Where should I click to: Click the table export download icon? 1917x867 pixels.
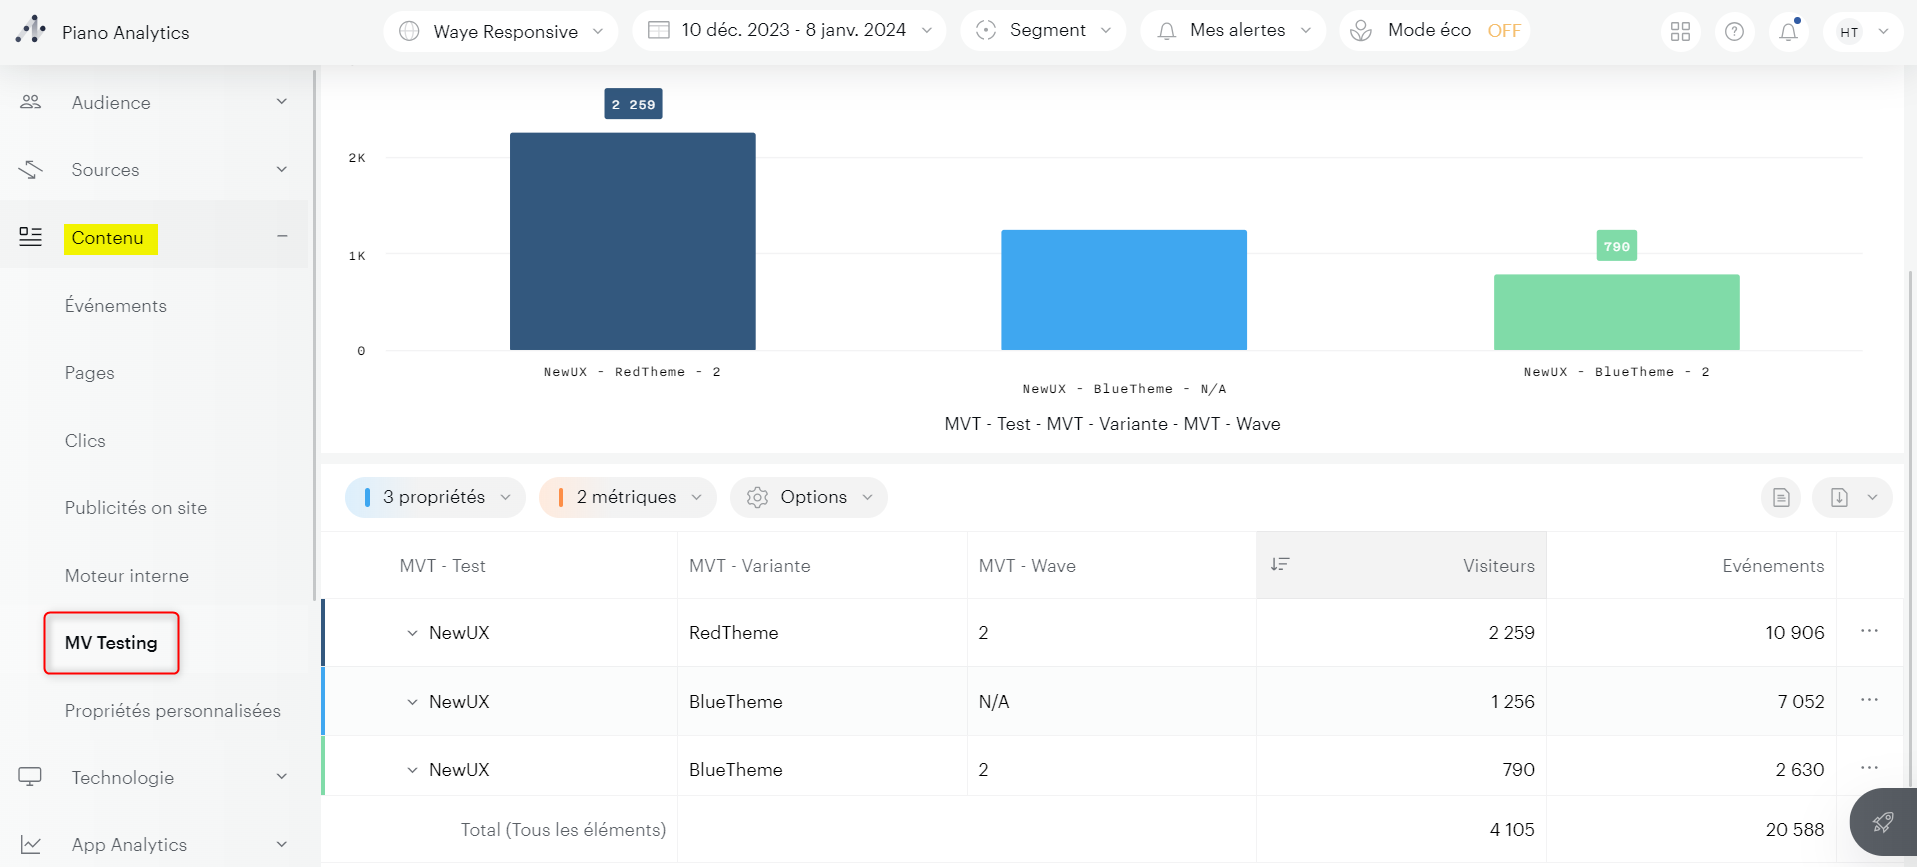[x=1839, y=497]
